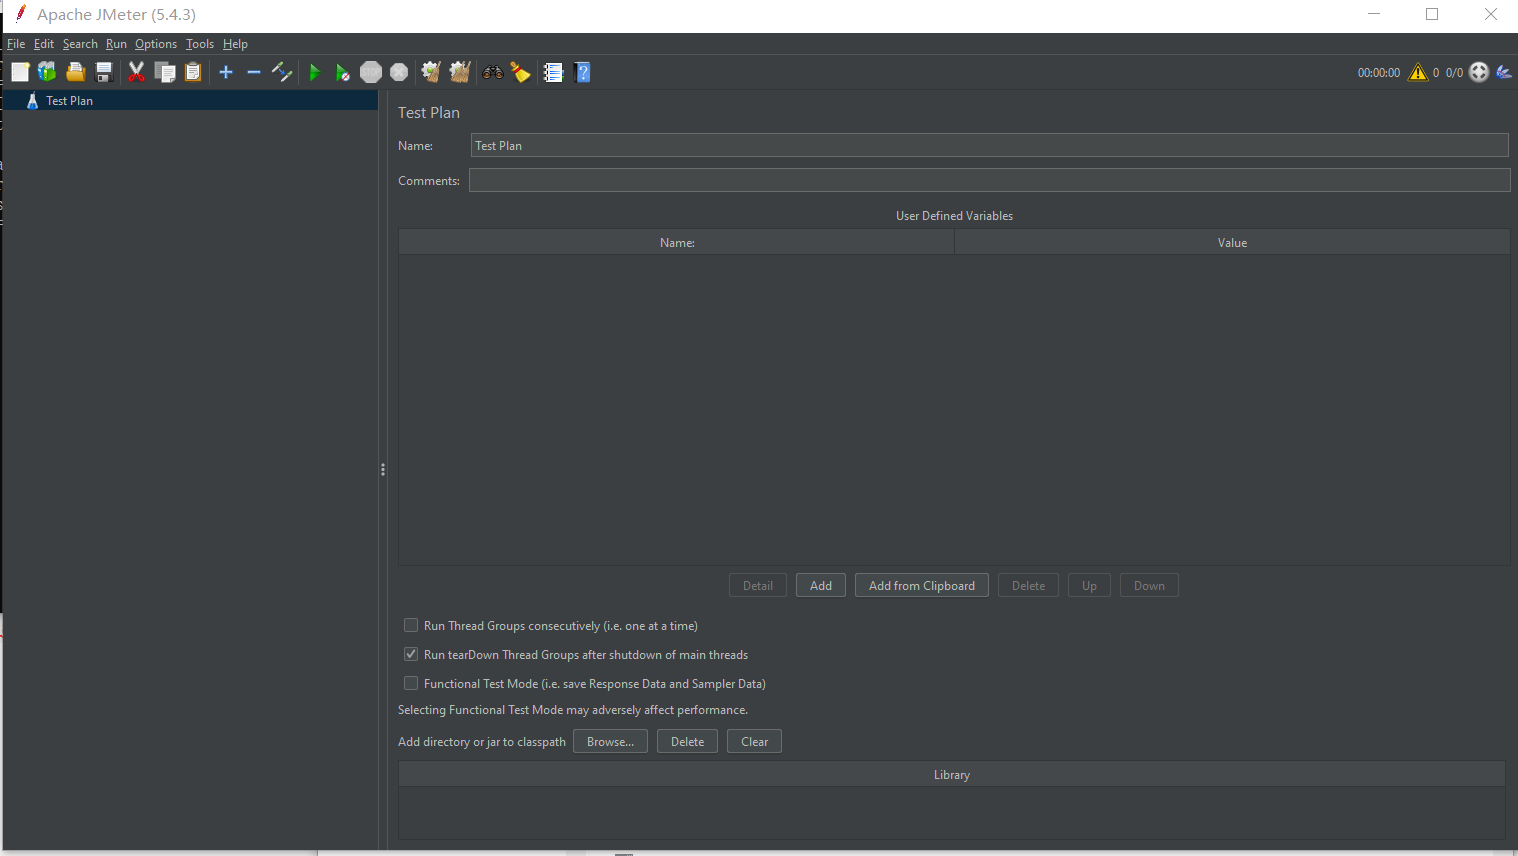
Task: Click the classpath Delete button
Action: coord(687,741)
